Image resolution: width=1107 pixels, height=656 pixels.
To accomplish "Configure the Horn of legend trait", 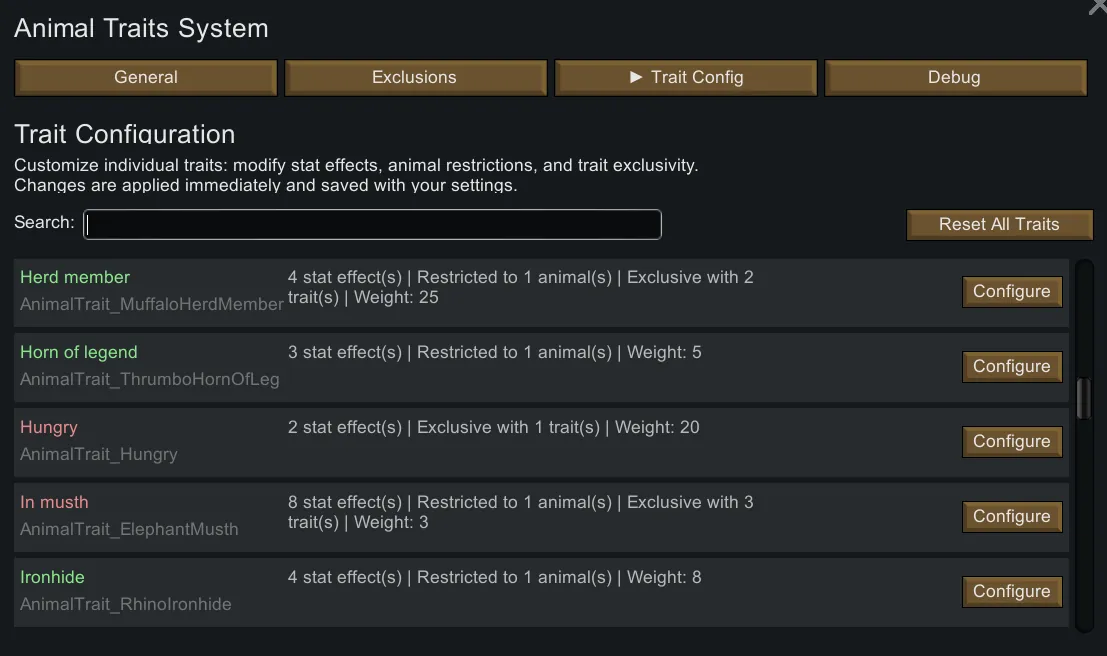I will (x=1012, y=367).
